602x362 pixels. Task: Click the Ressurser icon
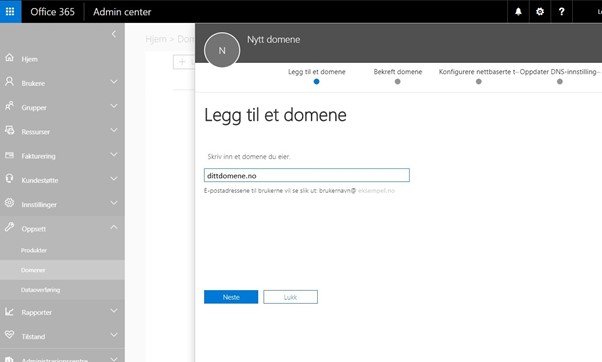[10, 130]
